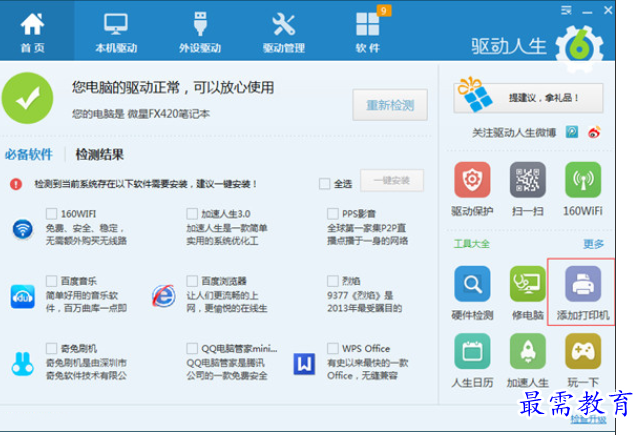
Task: Click the 检测升级 link at the bottom
Action: [588, 420]
